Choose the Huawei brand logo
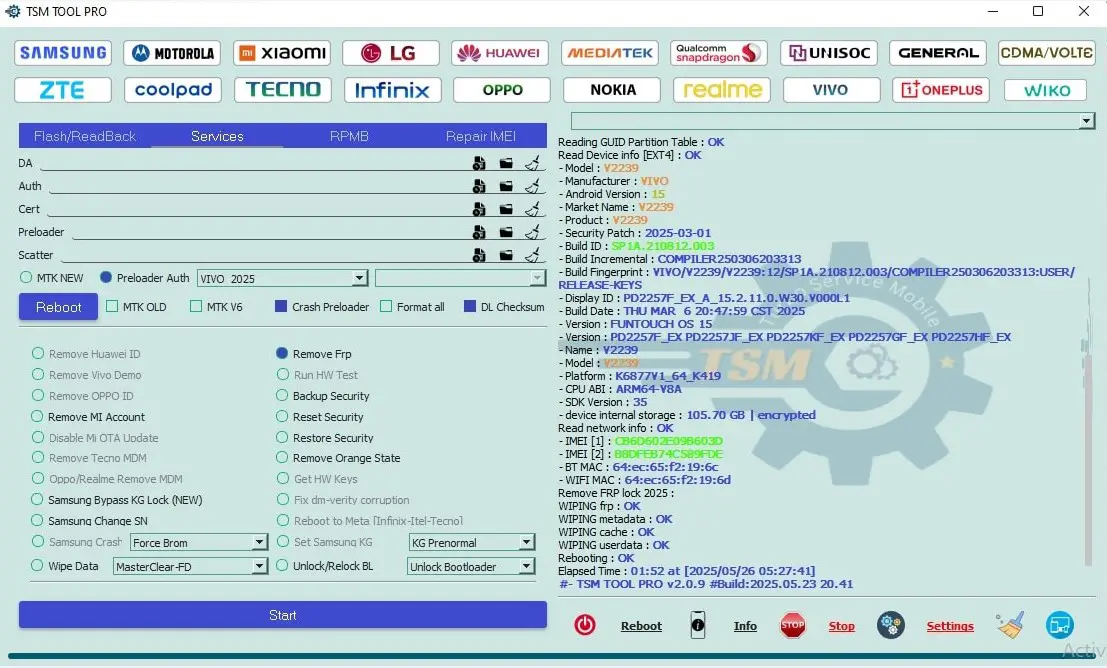 coord(500,53)
